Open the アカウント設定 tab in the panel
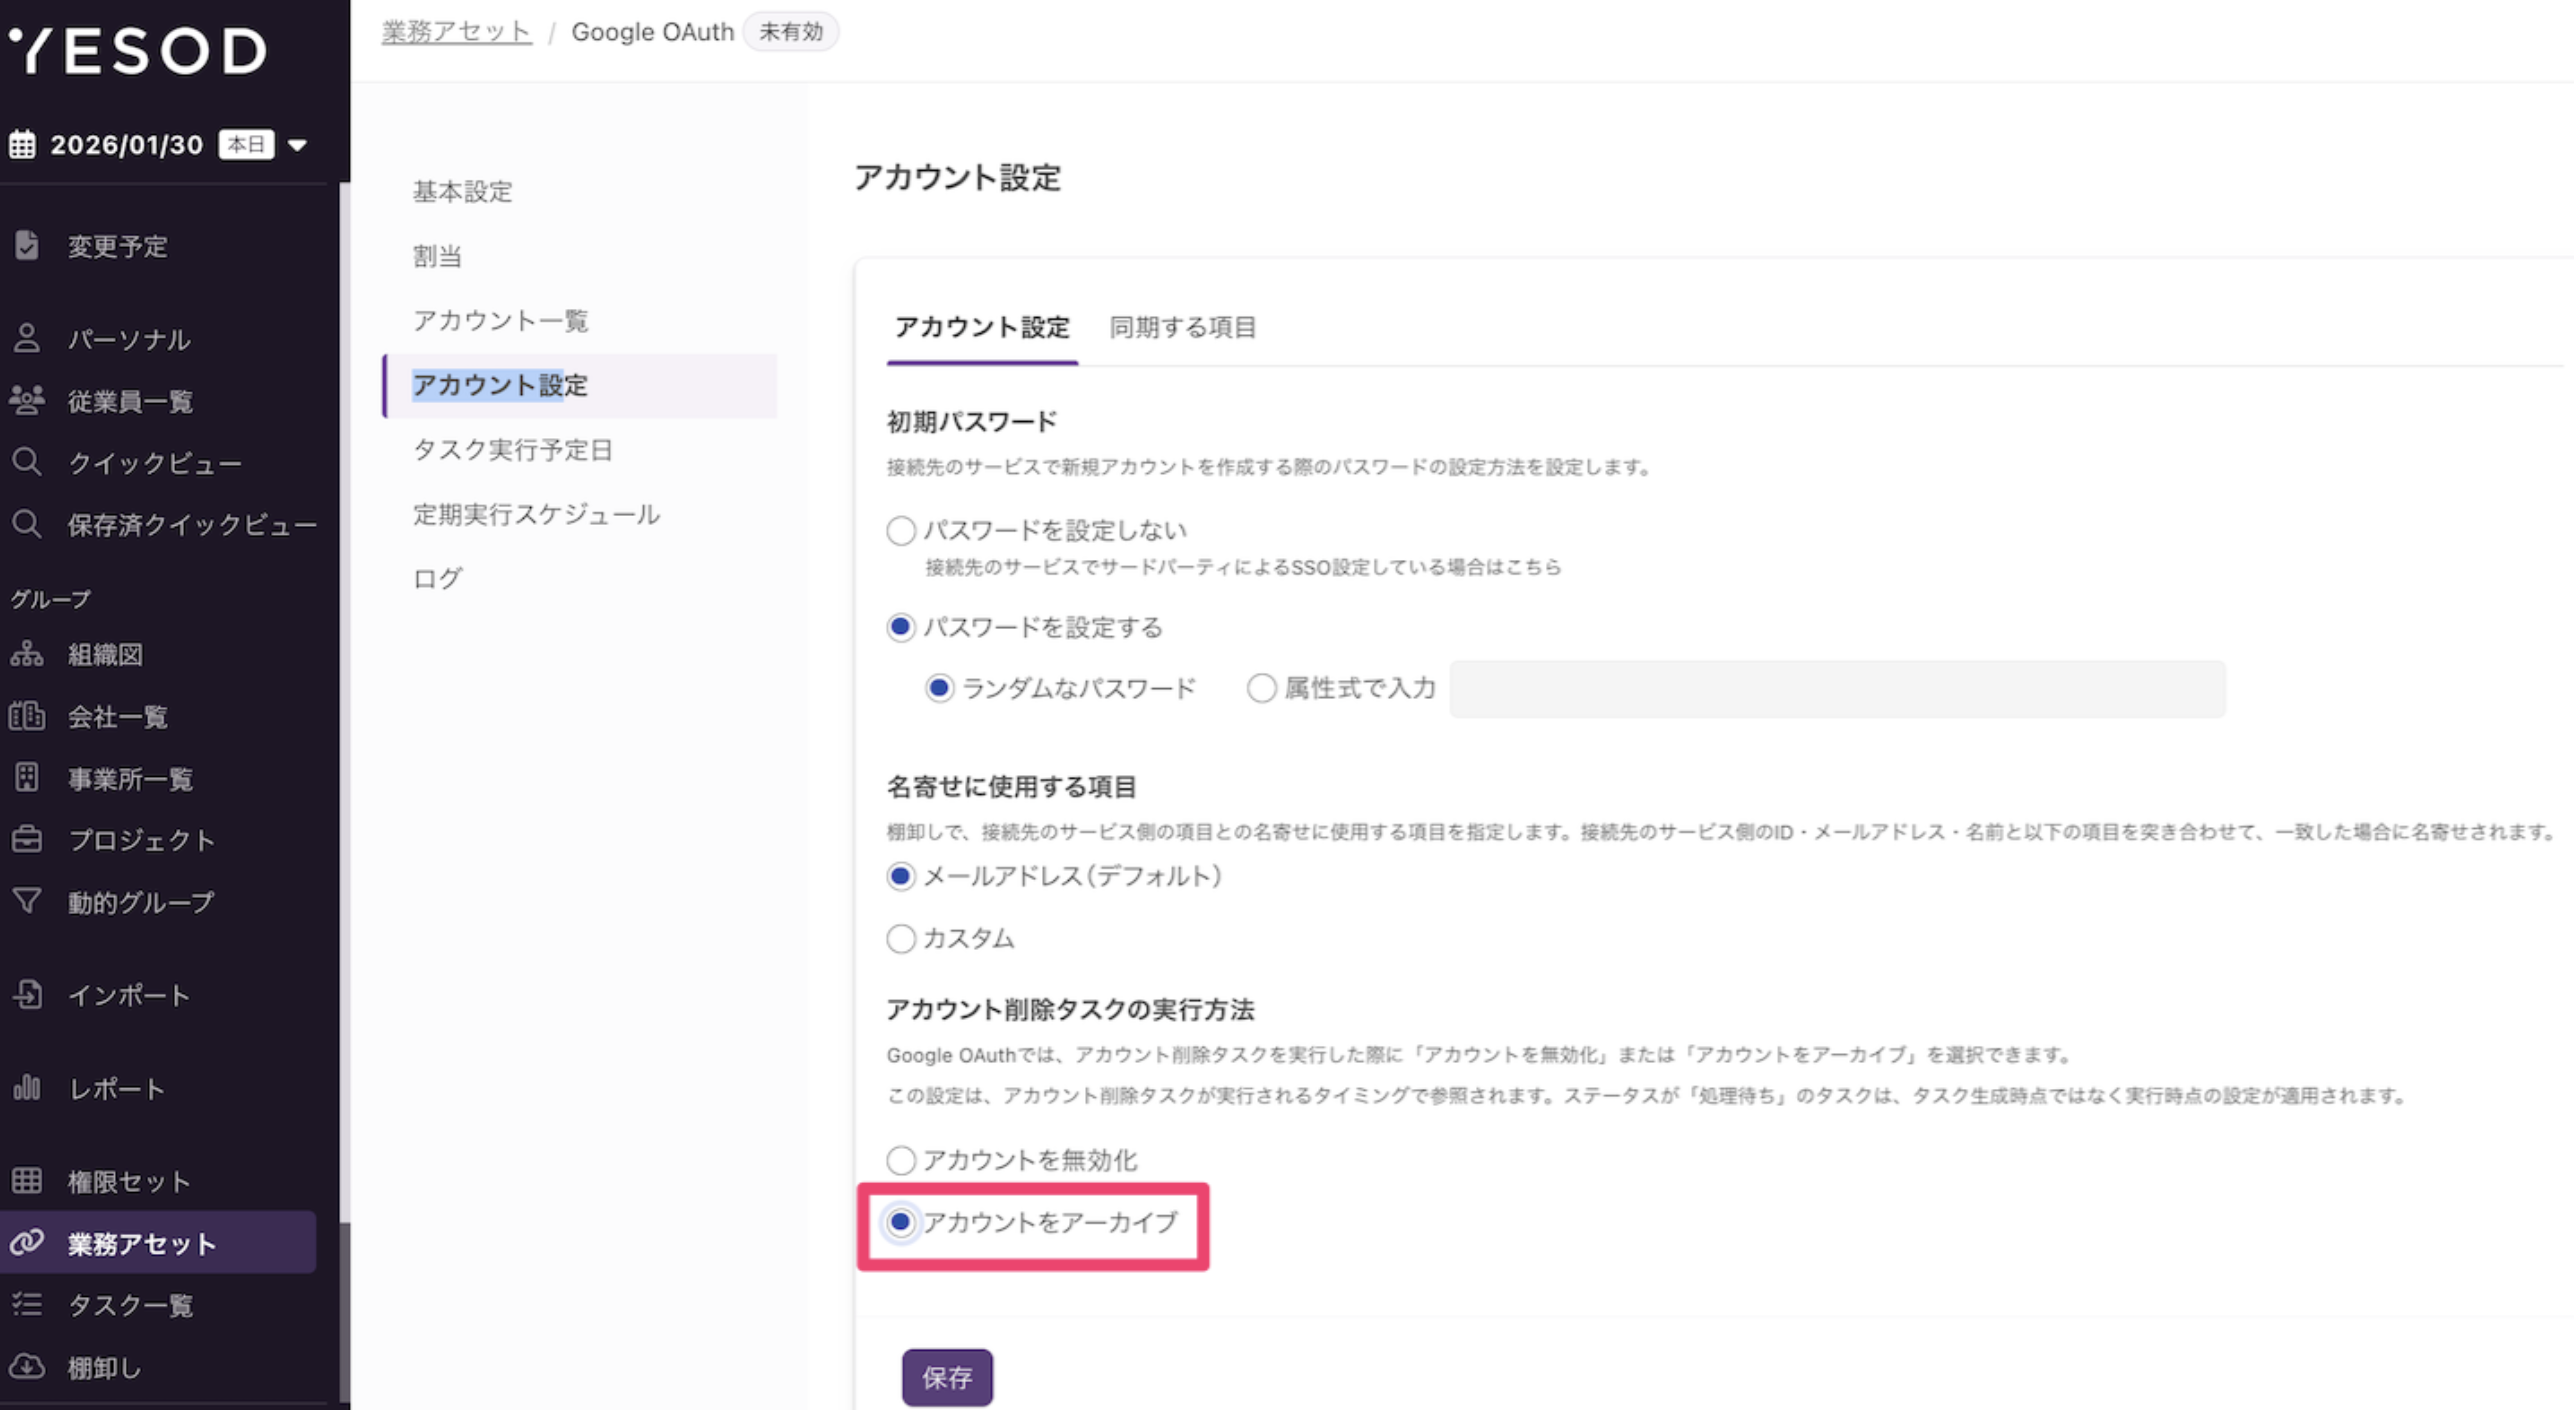This screenshot has width=2574, height=1410. (982, 327)
